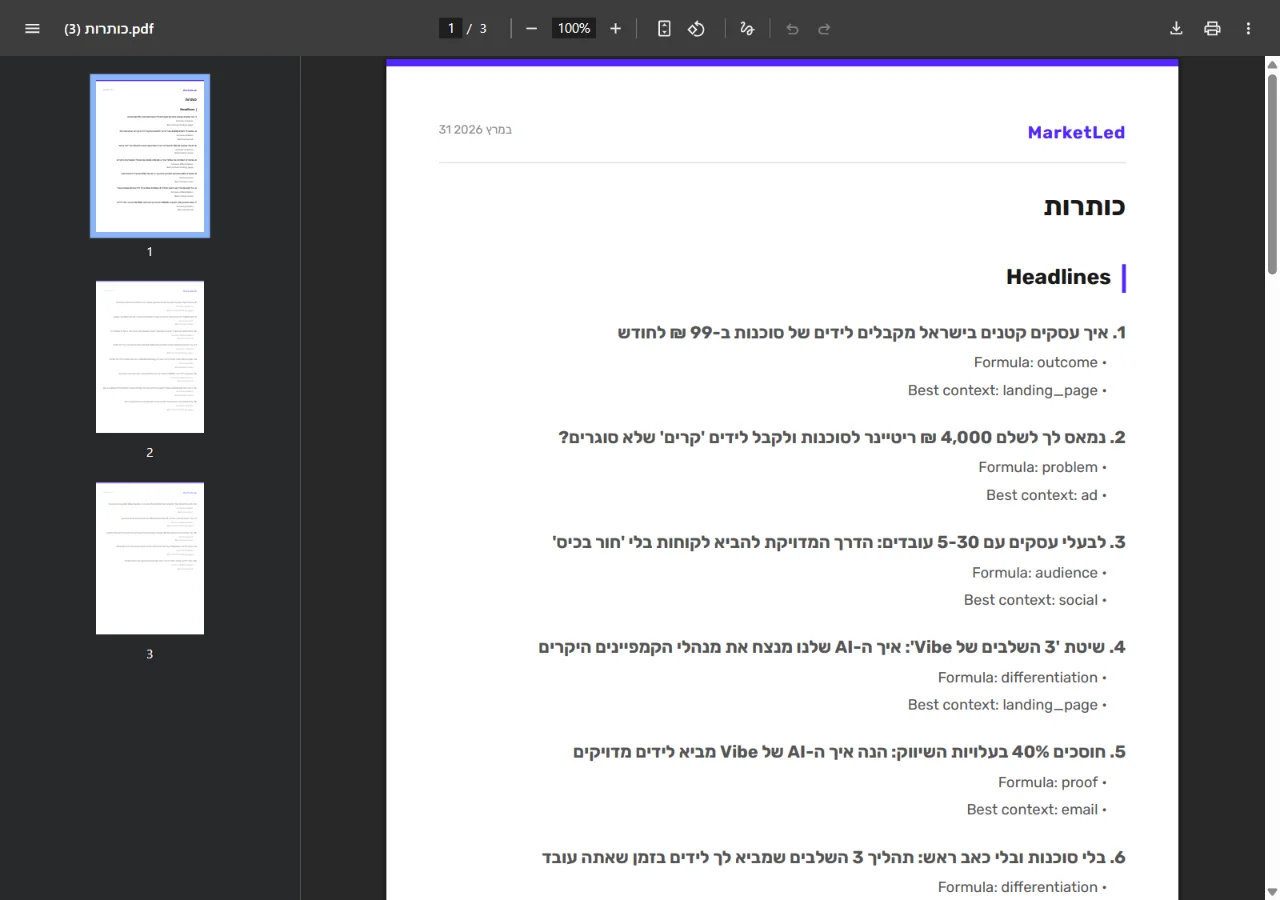The image size is (1280, 900).
Task: Download the PDF file
Action: (x=1176, y=29)
